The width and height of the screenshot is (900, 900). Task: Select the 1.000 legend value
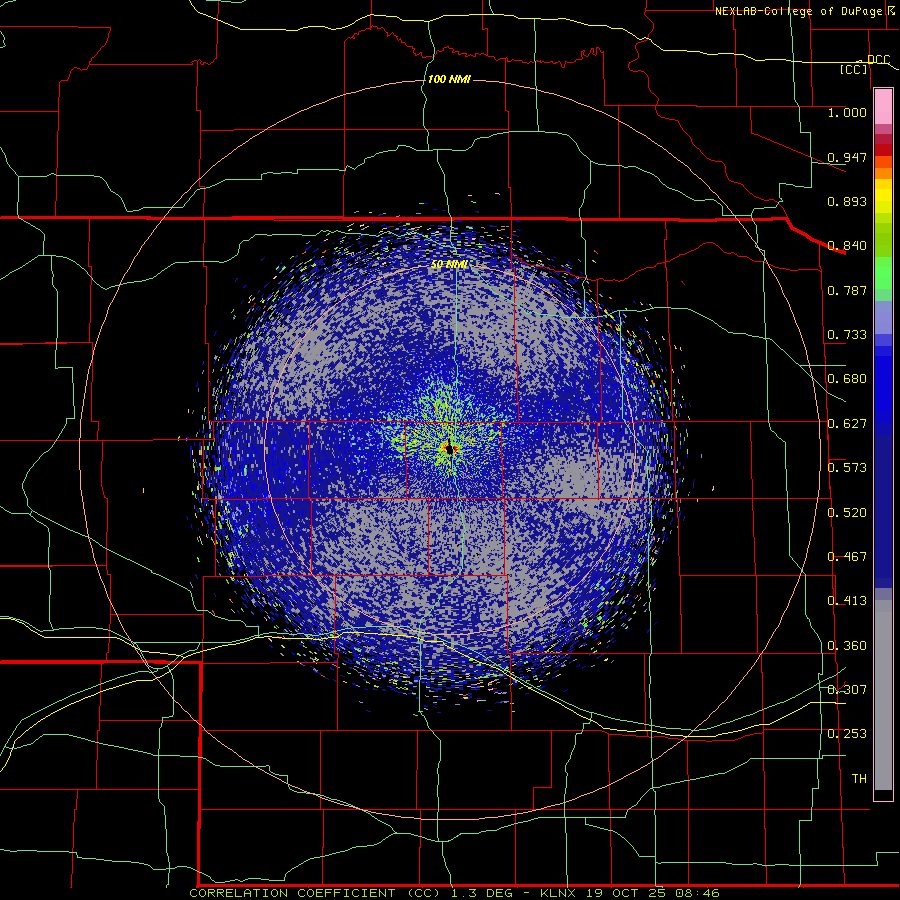point(847,112)
